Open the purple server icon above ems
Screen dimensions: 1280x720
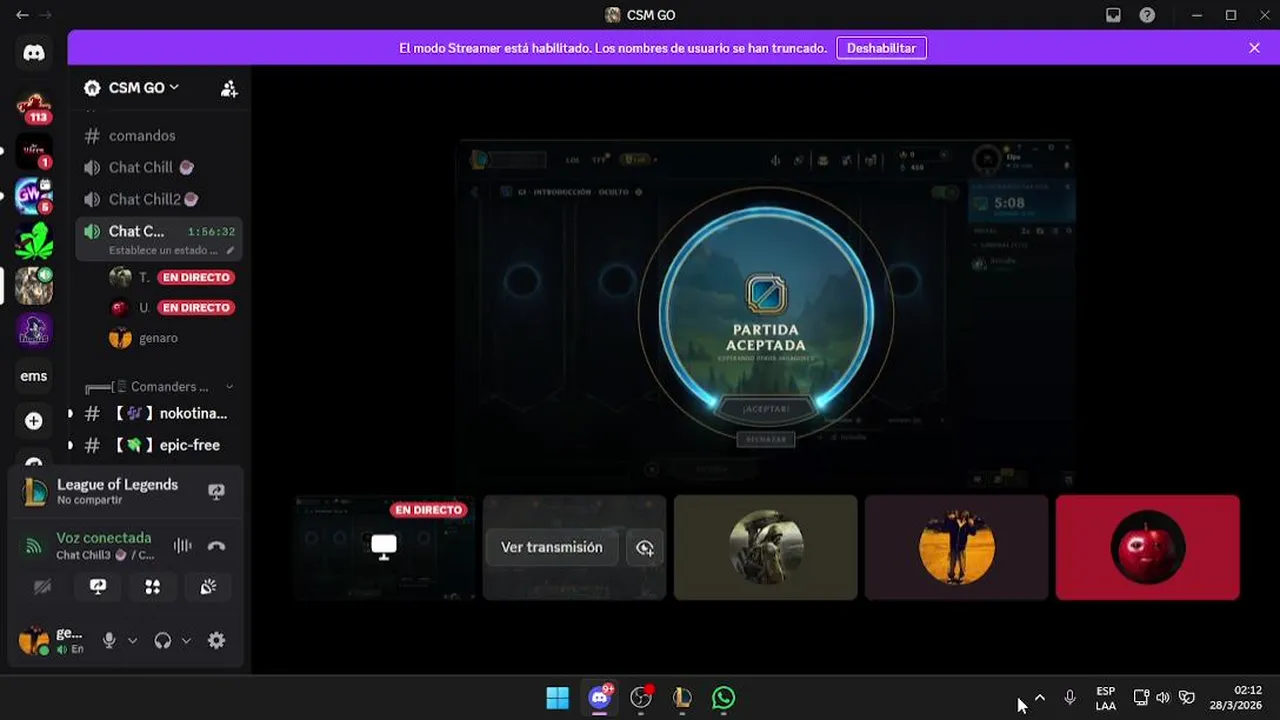pos(34,330)
